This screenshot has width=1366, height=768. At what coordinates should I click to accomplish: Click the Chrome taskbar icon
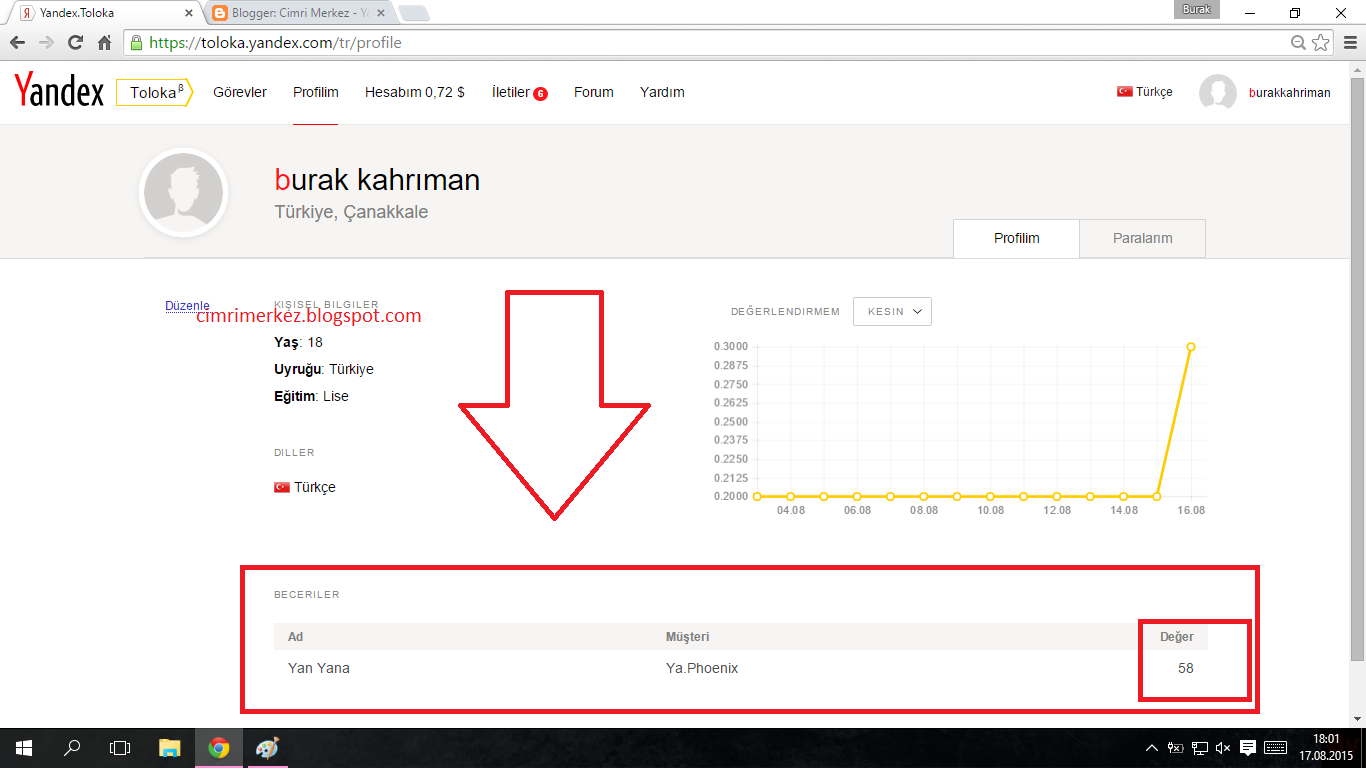[x=218, y=747]
